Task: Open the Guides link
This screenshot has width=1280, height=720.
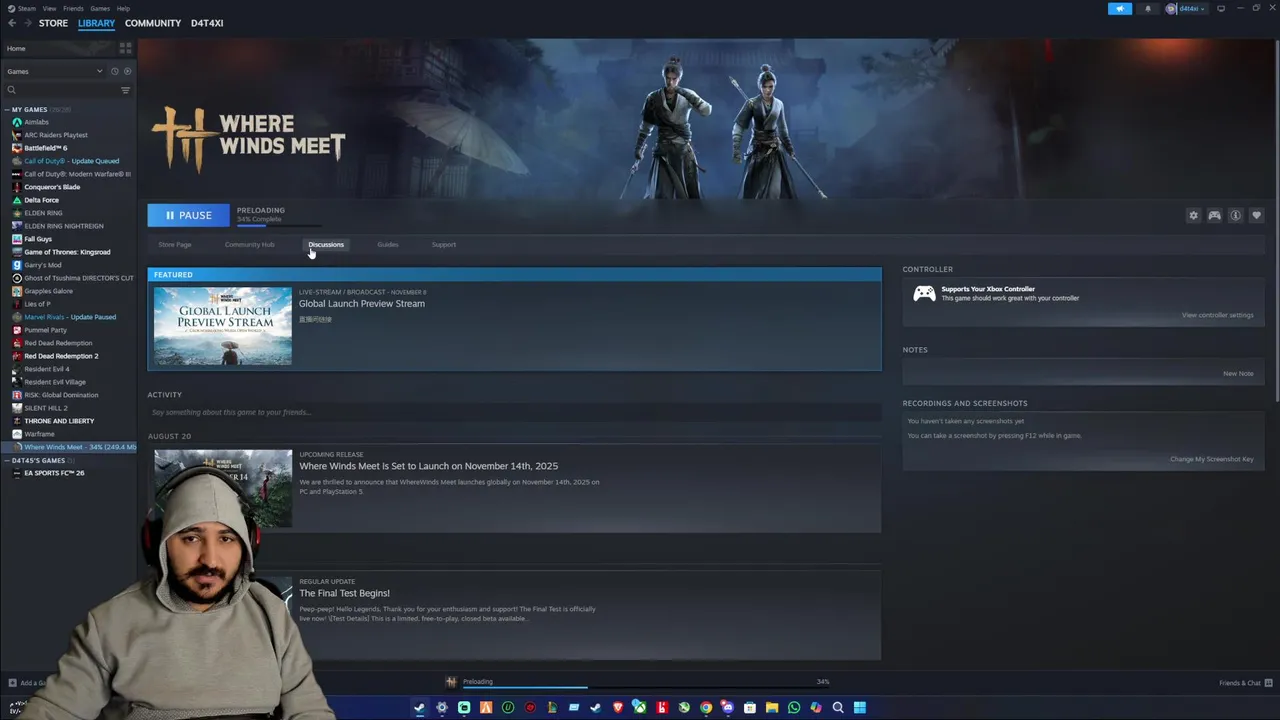Action: click(x=388, y=244)
